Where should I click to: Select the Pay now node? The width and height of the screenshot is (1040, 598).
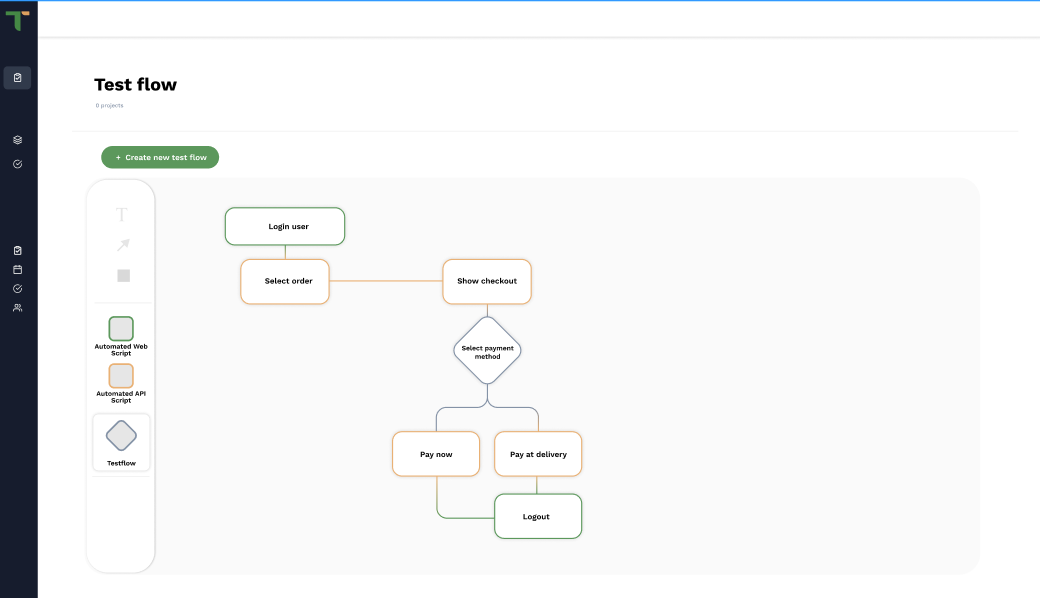tap(436, 454)
